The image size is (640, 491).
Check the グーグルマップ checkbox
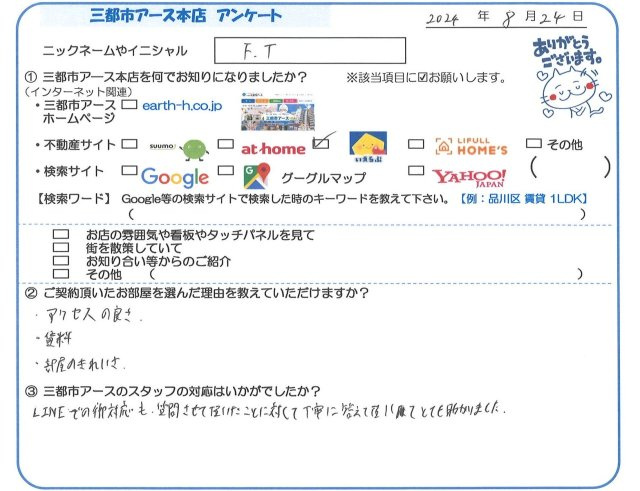(226, 170)
